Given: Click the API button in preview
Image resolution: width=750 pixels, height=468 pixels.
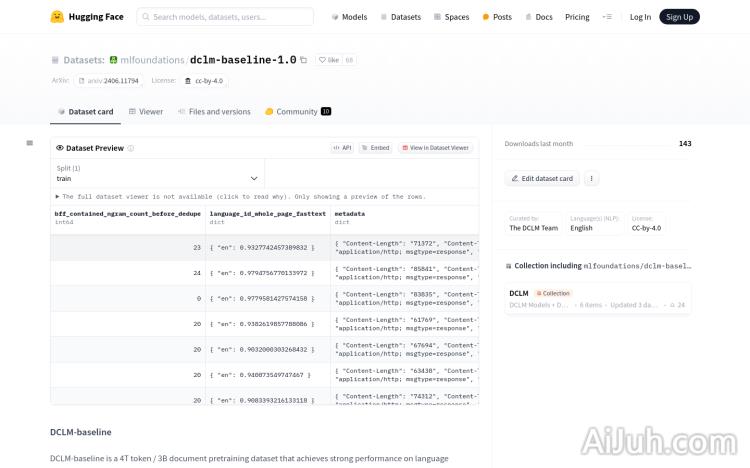Looking at the screenshot, I should pyautogui.click(x=342, y=148).
